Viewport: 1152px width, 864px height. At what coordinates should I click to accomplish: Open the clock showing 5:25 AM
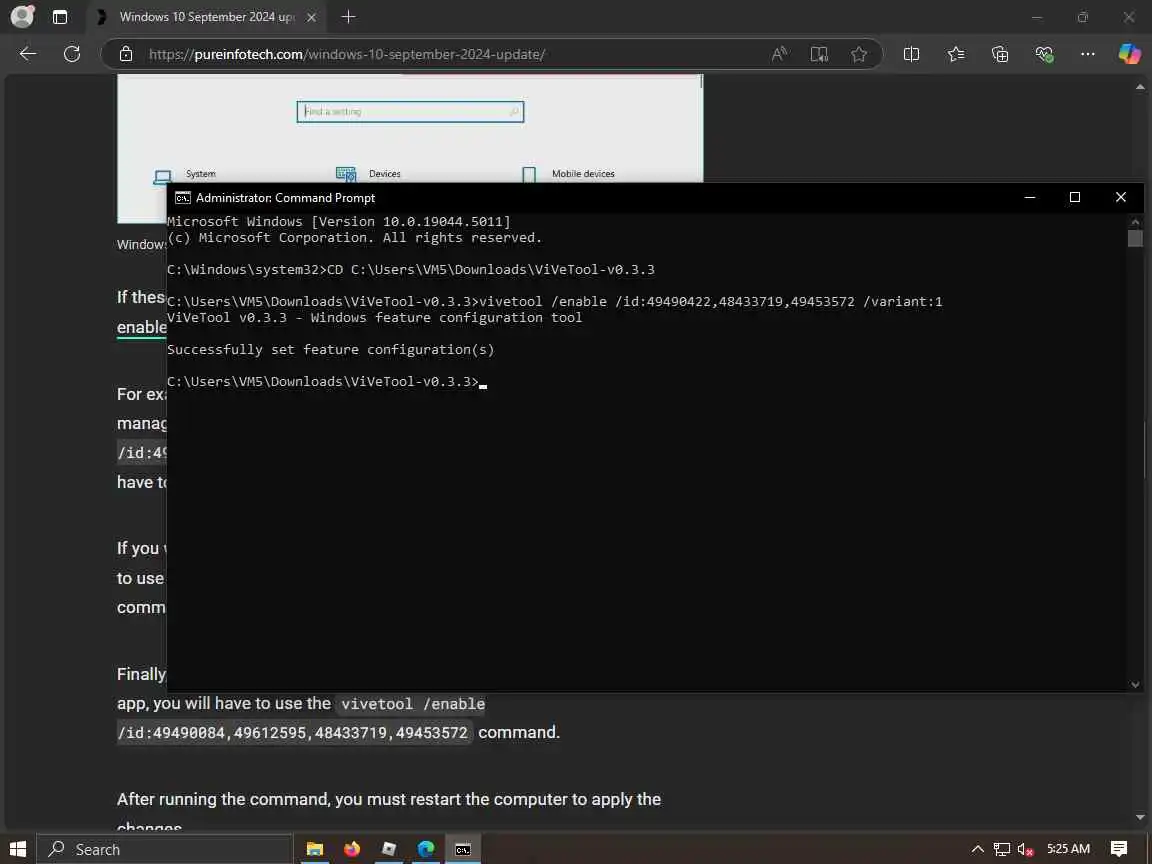(1068, 849)
